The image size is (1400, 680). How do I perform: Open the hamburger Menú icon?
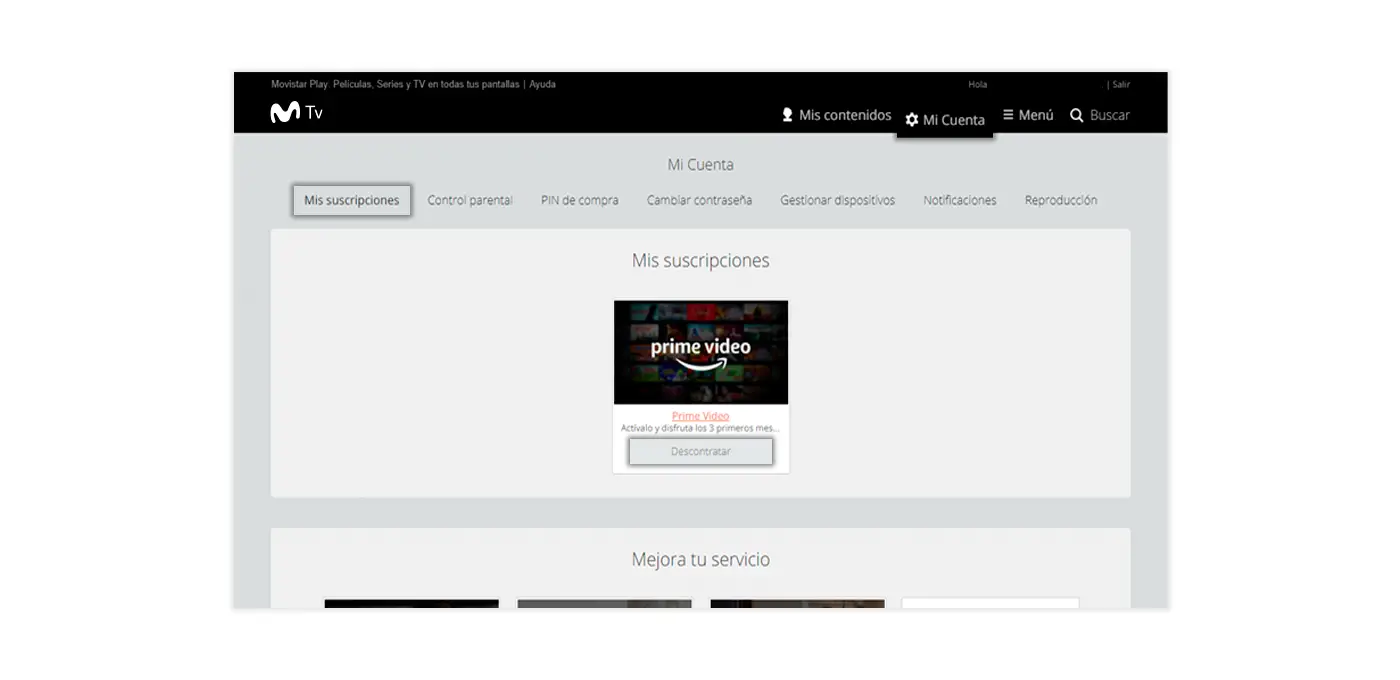pyautogui.click(x=1008, y=115)
